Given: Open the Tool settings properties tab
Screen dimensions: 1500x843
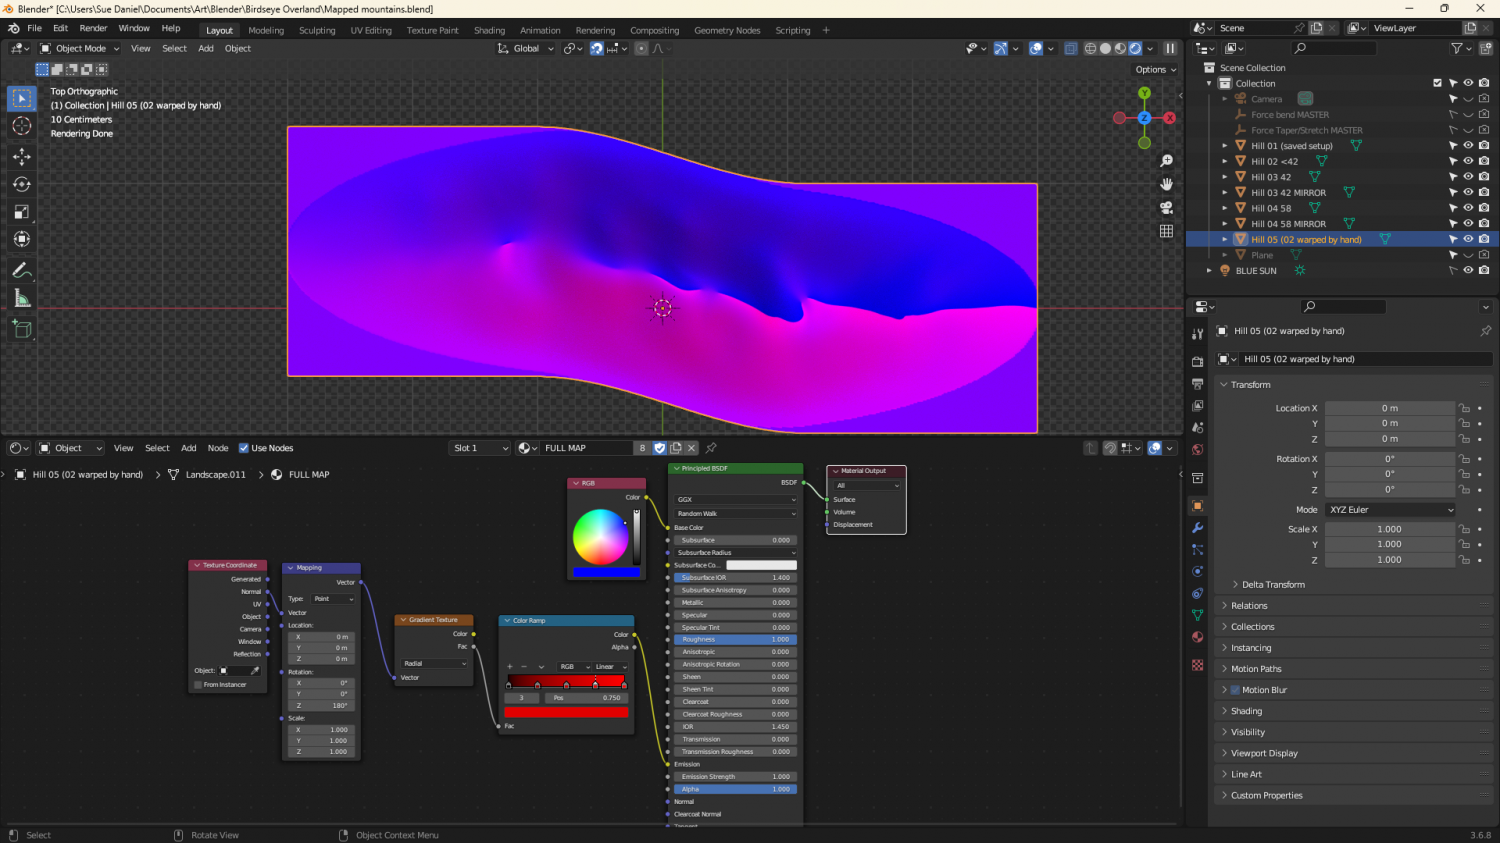Looking at the screenshot, I should [x=1198, y=334].
